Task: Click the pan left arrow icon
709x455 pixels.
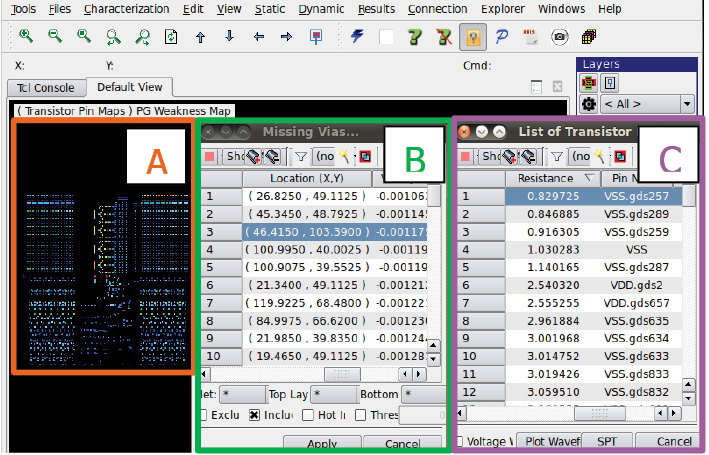Action: 258,36
